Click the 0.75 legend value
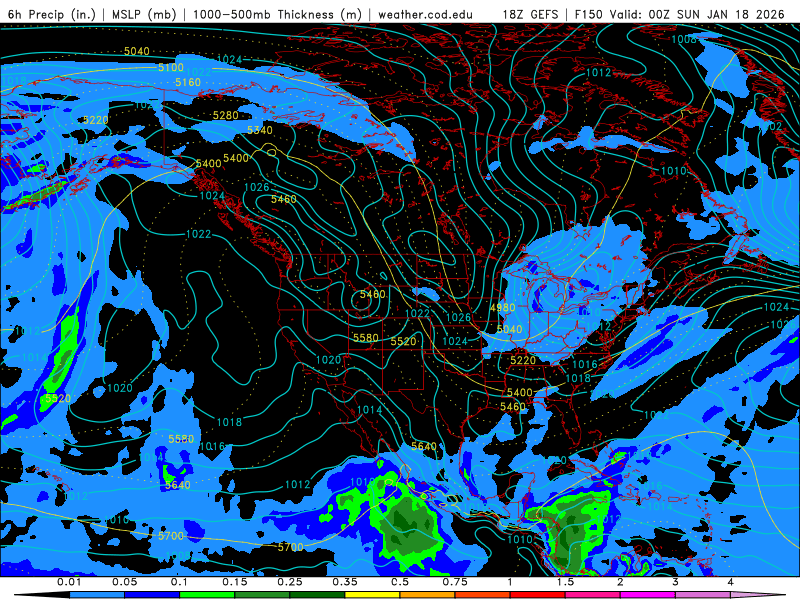This screenshot has width=800, height=600. point(455,582)
